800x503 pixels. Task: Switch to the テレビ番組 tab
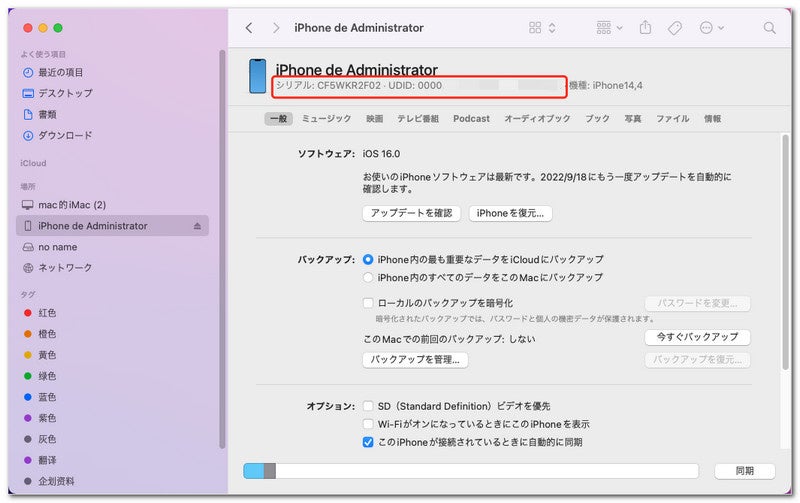(x=418, y=118)
